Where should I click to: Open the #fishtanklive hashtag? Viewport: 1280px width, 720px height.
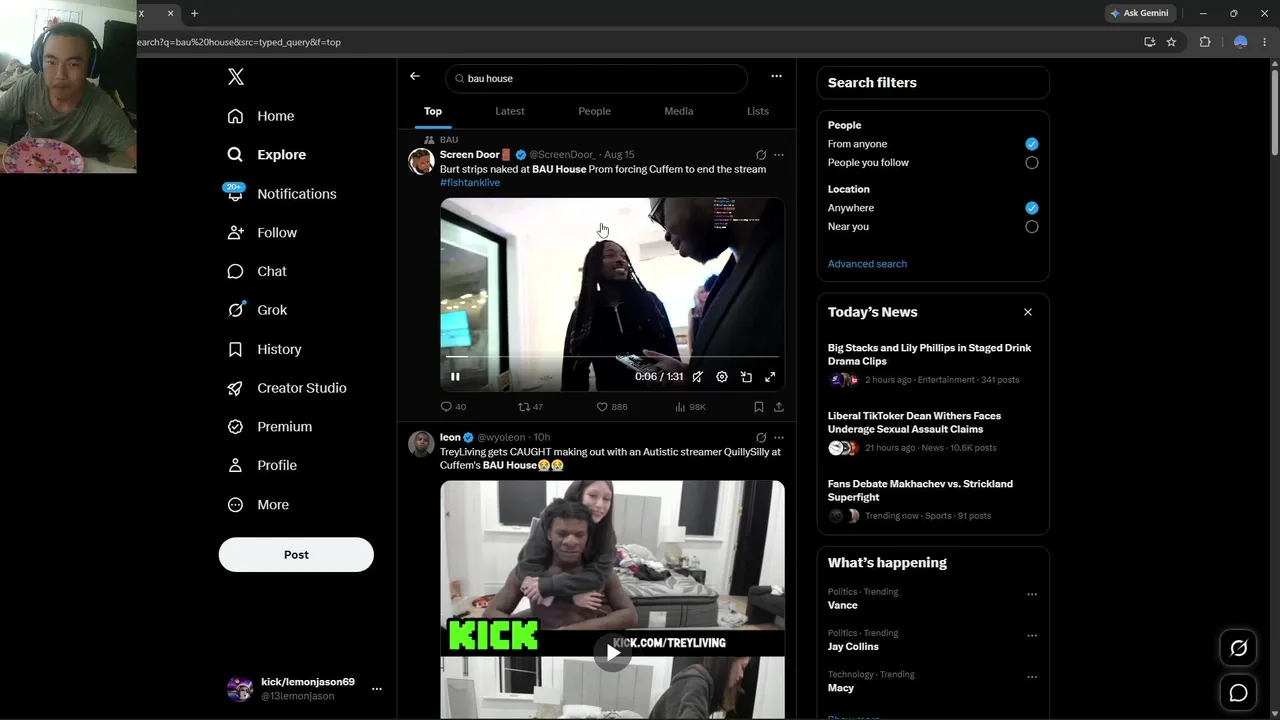click(470, 183)
